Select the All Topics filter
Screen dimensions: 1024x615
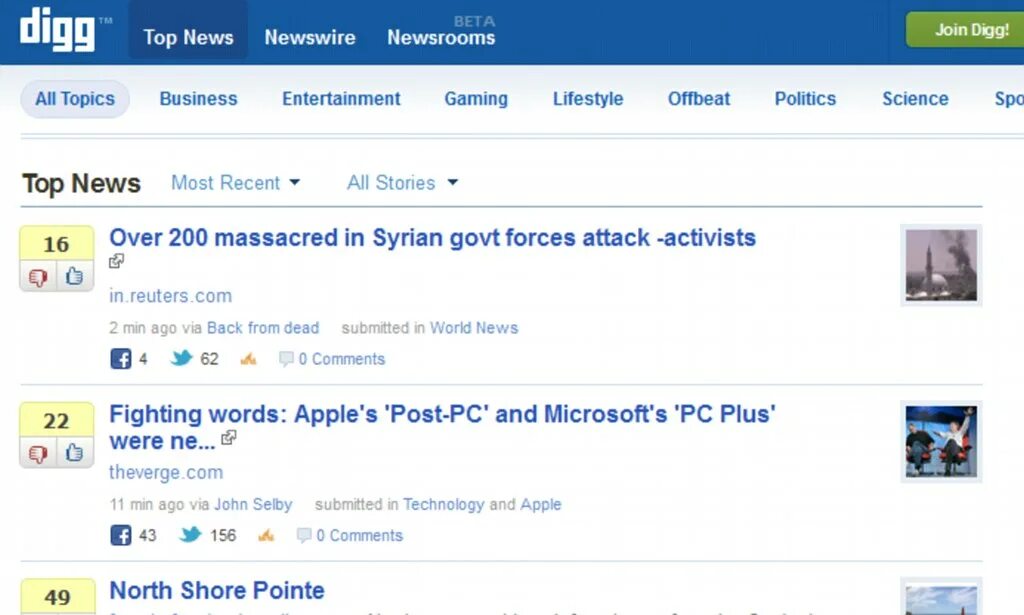click(x=75, y=99)
